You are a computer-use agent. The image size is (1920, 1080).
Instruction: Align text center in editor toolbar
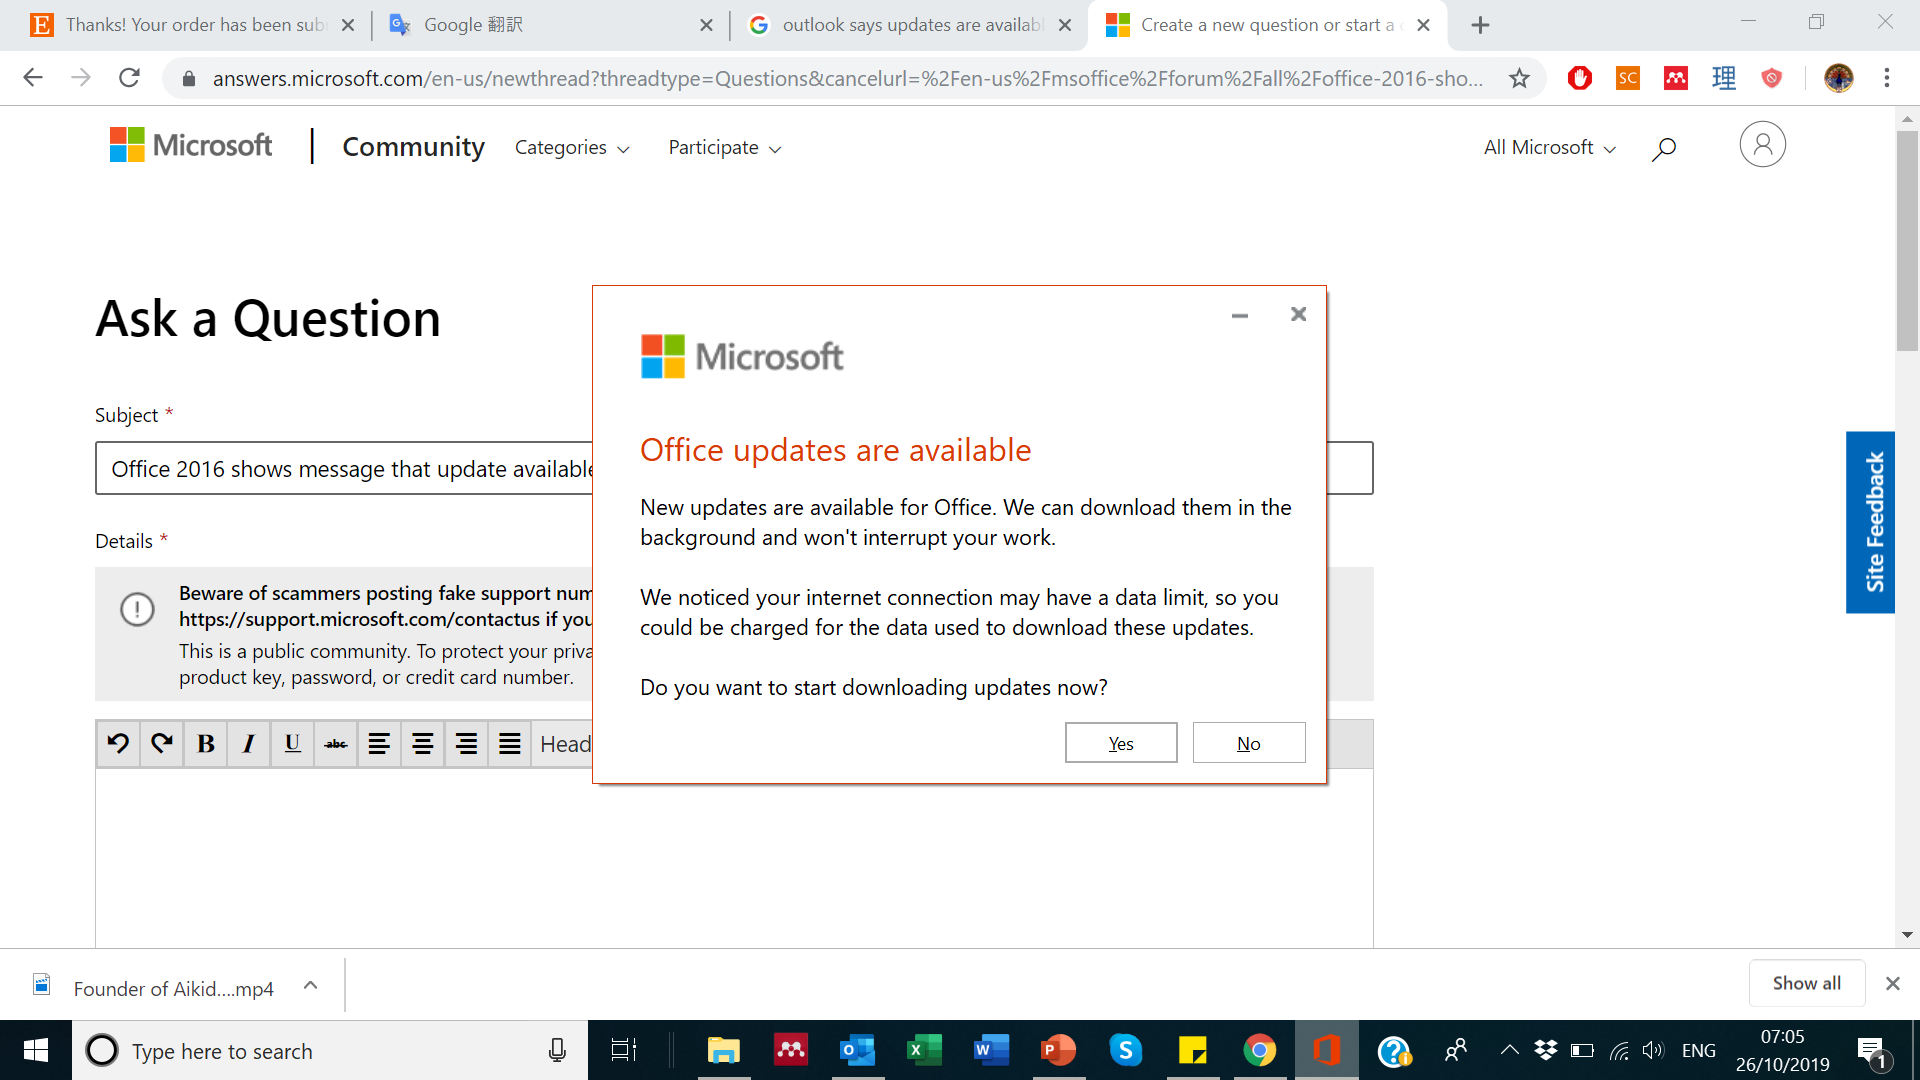pyautogui.click(x=423, y=744)
